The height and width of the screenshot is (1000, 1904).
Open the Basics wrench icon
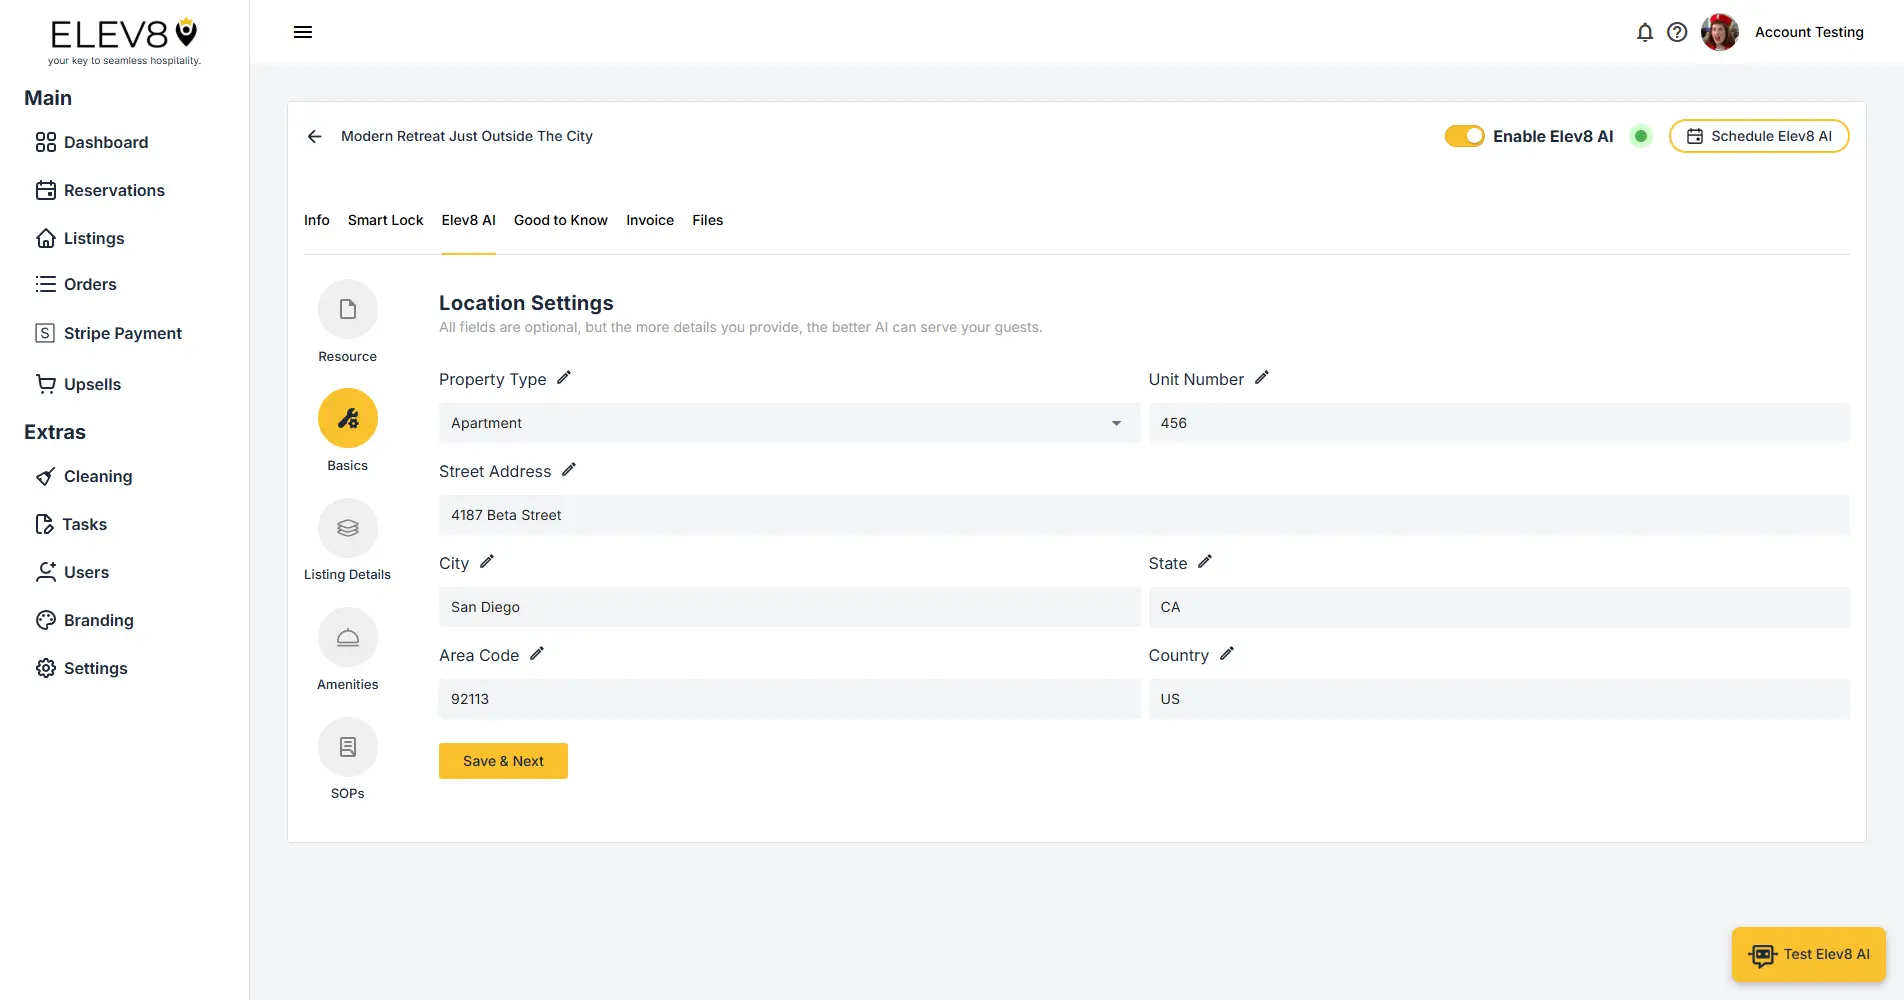(347, 418)
